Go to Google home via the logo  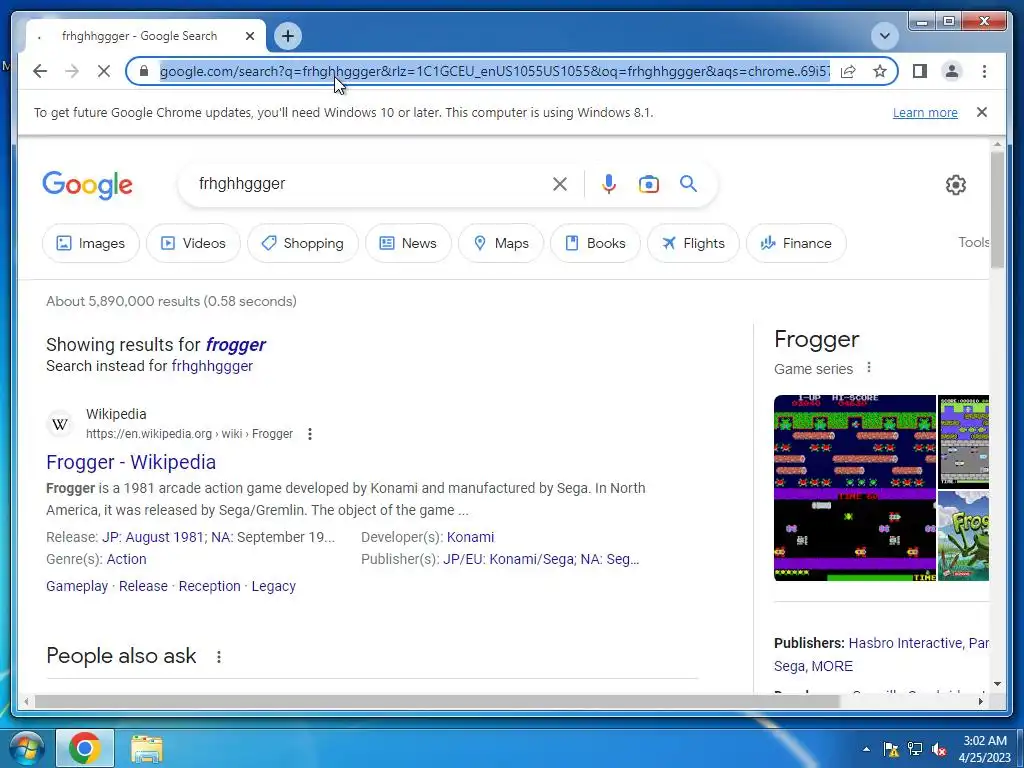coord(88,185)
